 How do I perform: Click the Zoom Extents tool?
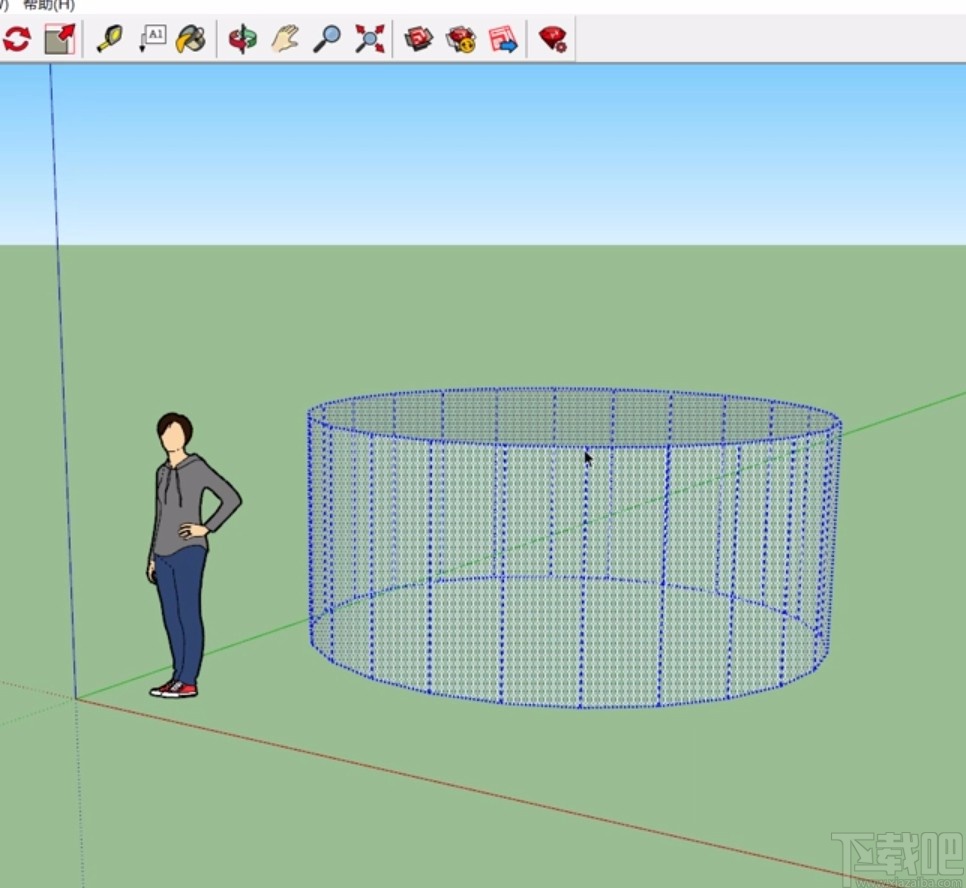368,39
